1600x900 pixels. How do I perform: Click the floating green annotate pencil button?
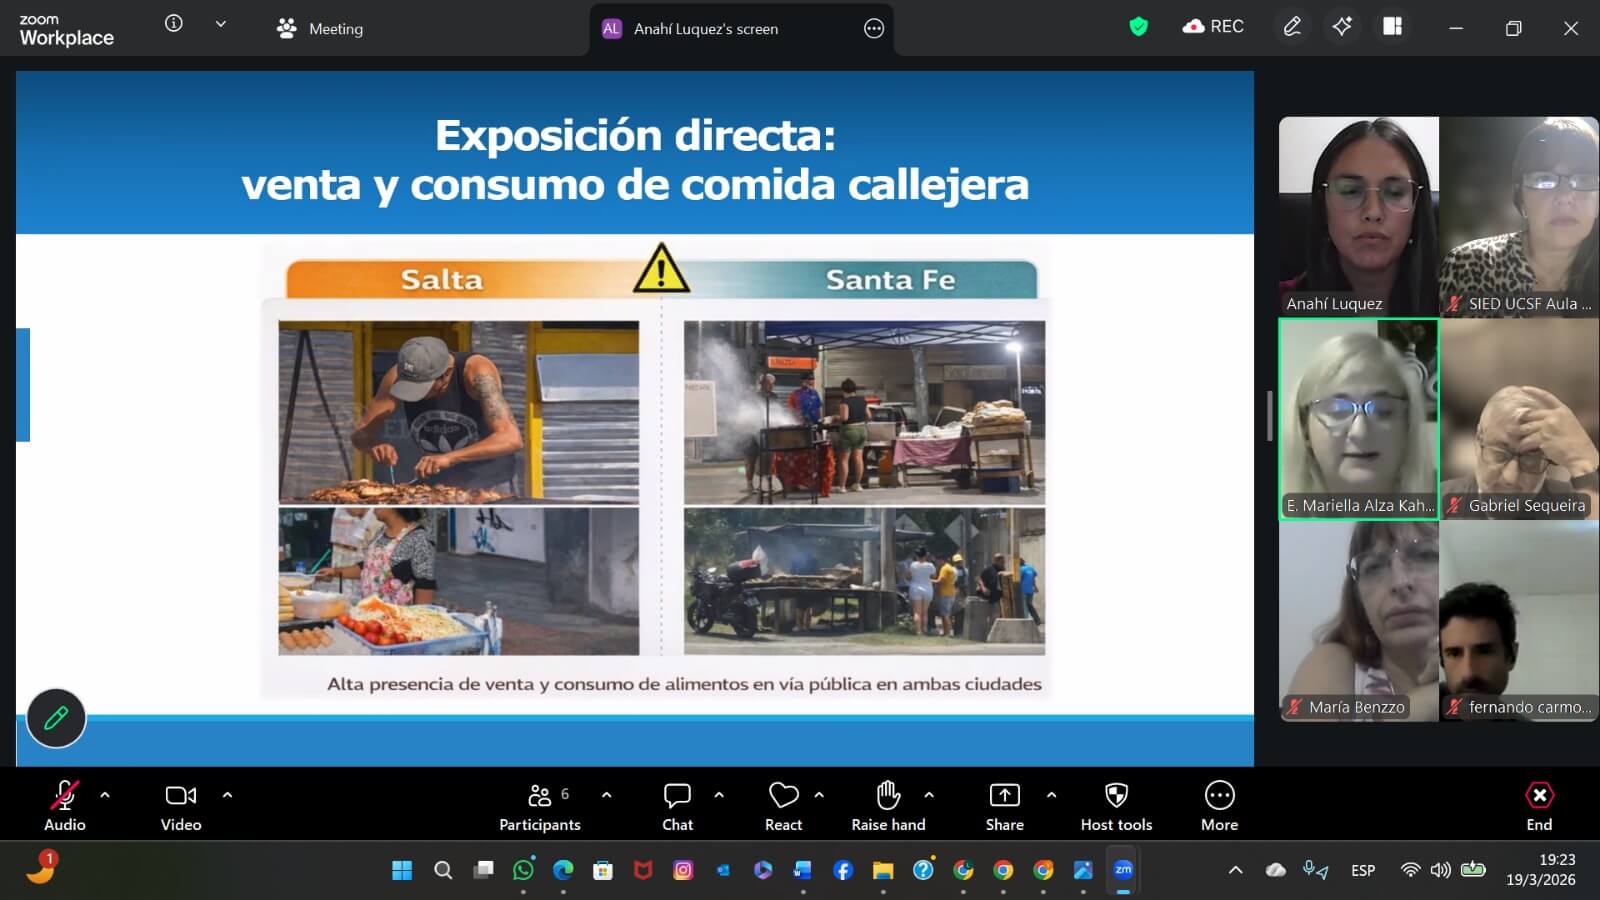(x=56, y=717)
